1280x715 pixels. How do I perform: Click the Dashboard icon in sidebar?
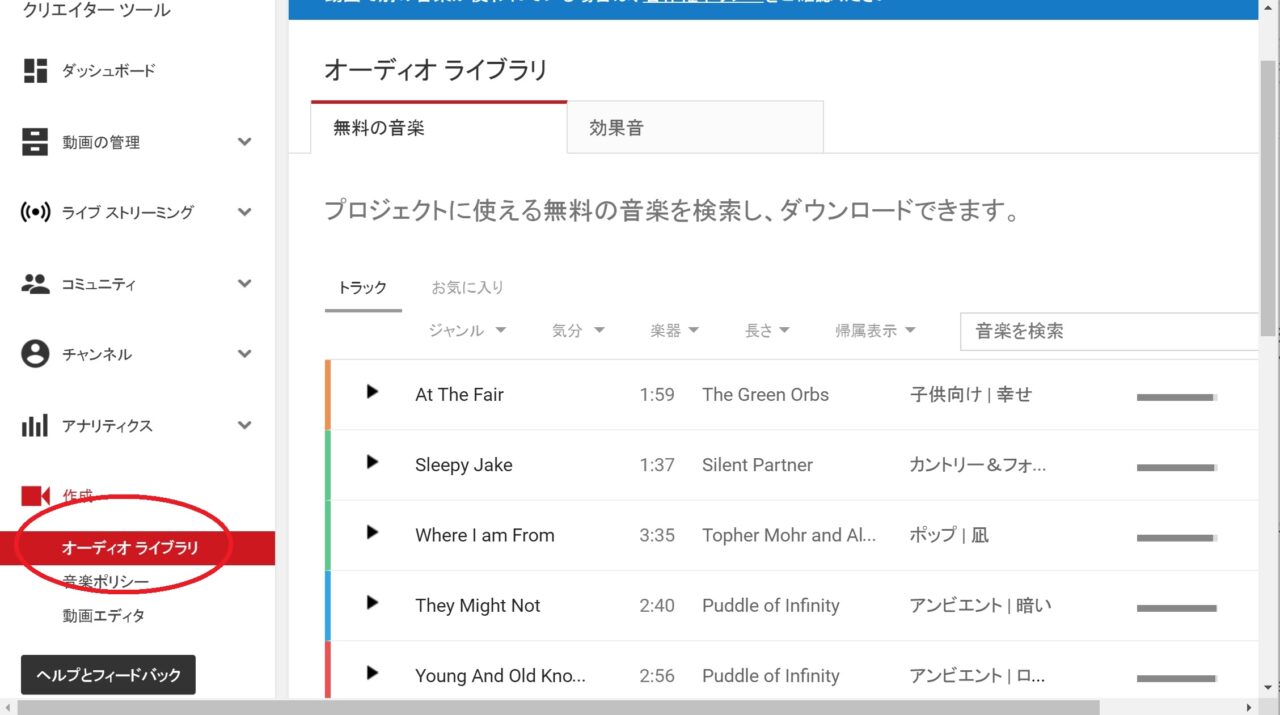[x=35, y=71]
